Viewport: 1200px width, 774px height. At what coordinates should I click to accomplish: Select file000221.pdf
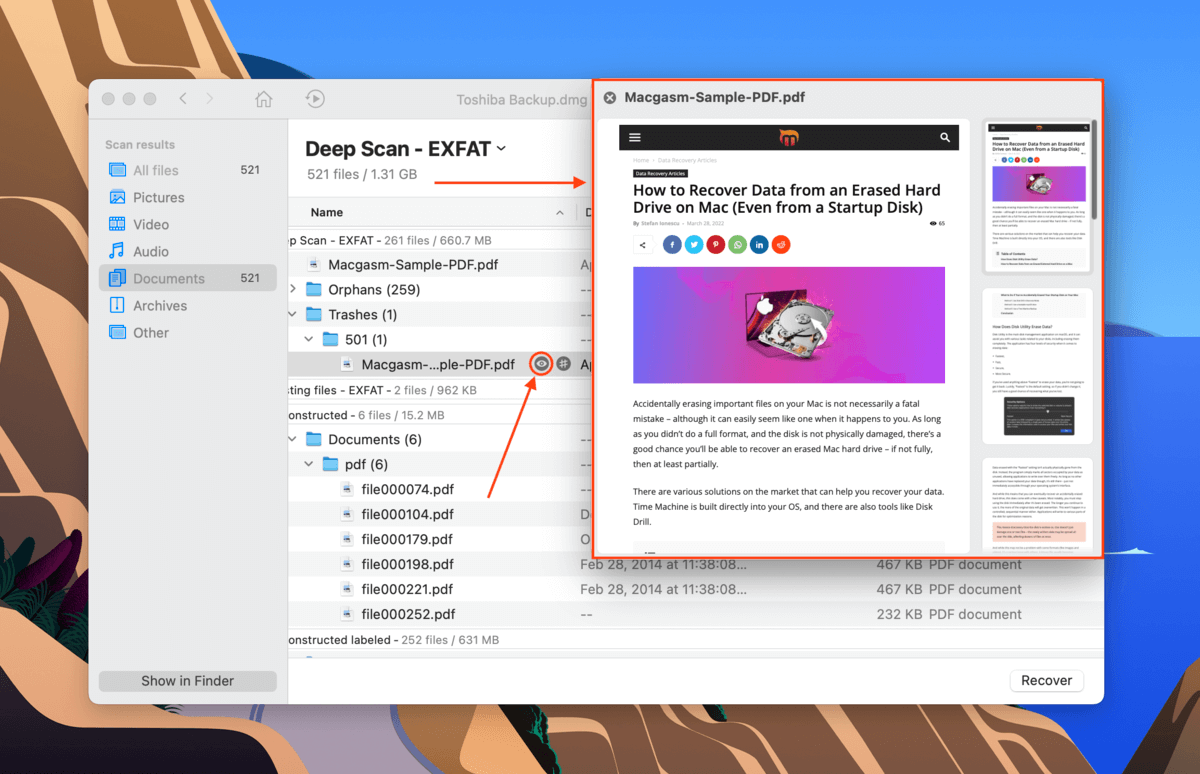coord(407,589)
